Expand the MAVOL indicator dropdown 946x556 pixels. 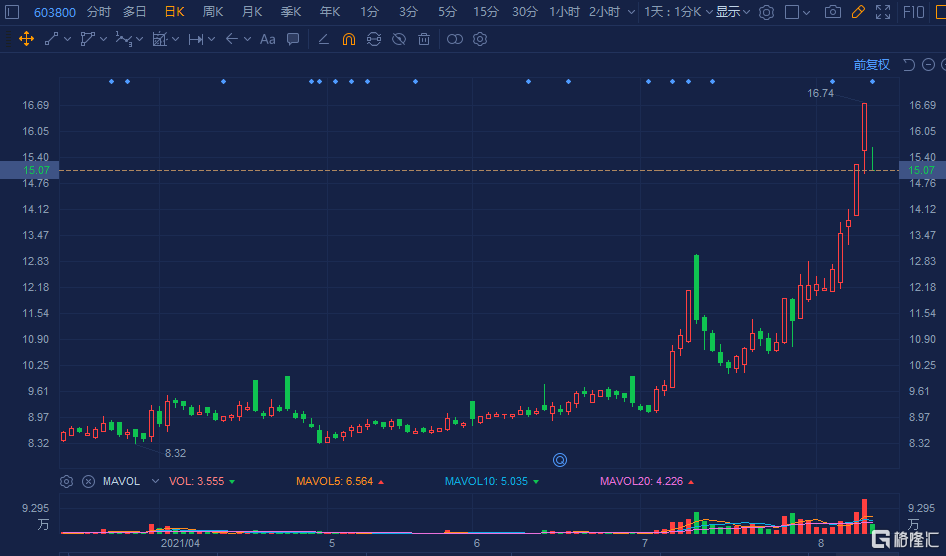155,481
